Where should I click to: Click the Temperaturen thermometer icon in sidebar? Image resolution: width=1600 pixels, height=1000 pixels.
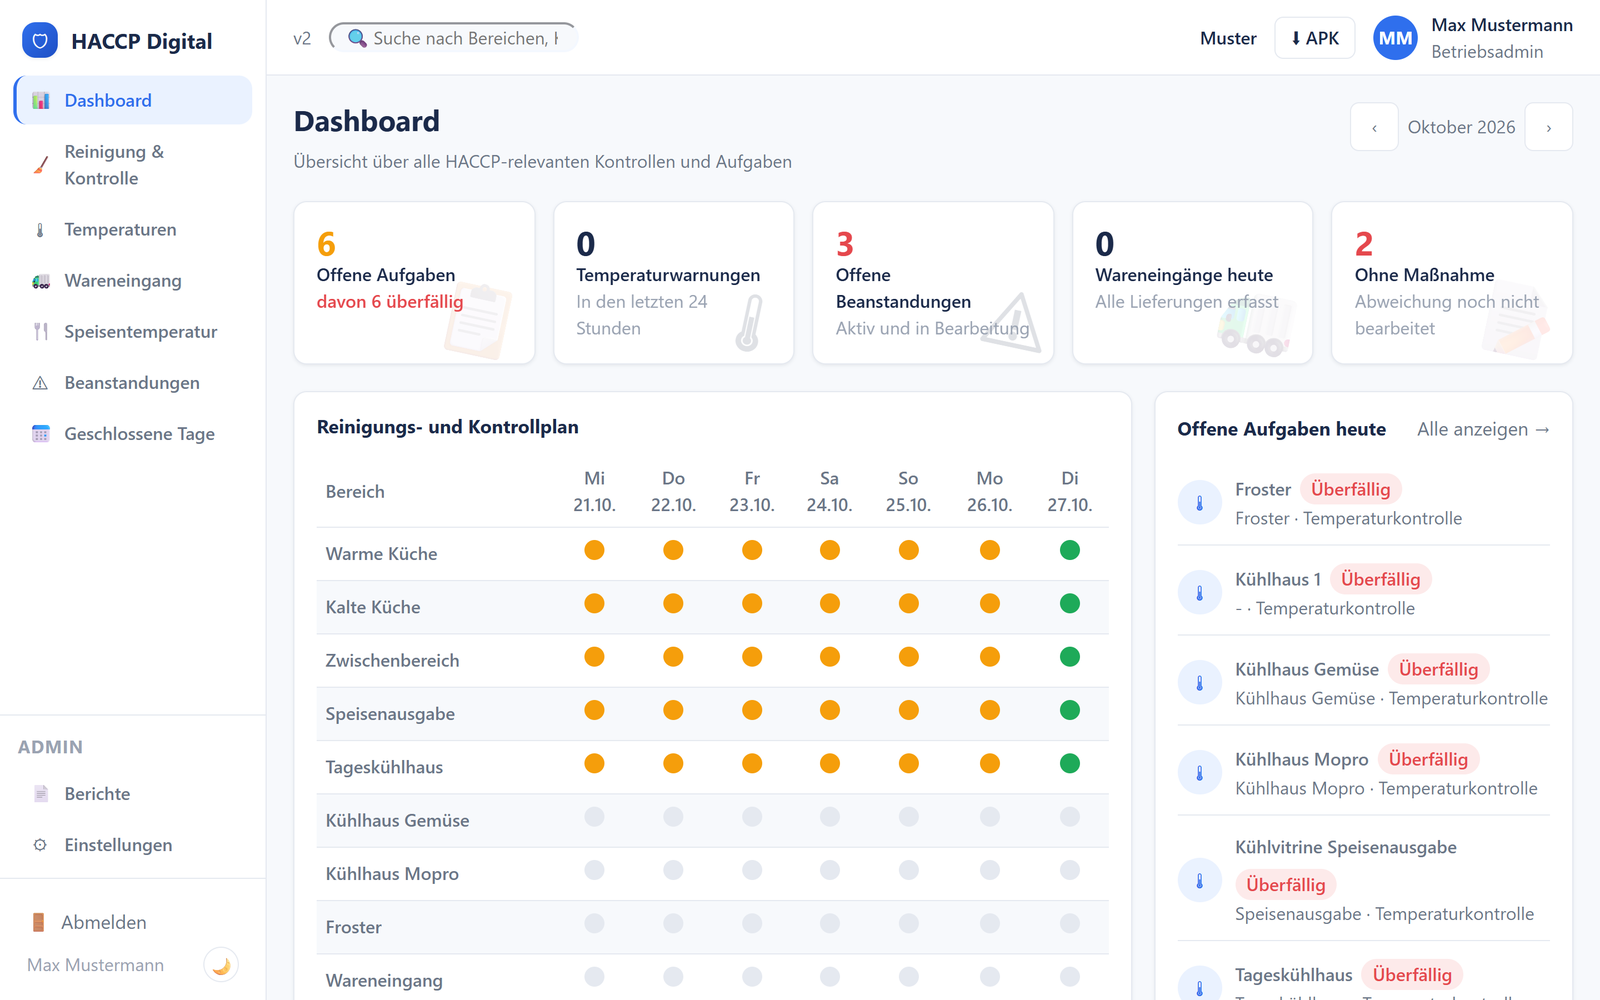pos(40,230)
